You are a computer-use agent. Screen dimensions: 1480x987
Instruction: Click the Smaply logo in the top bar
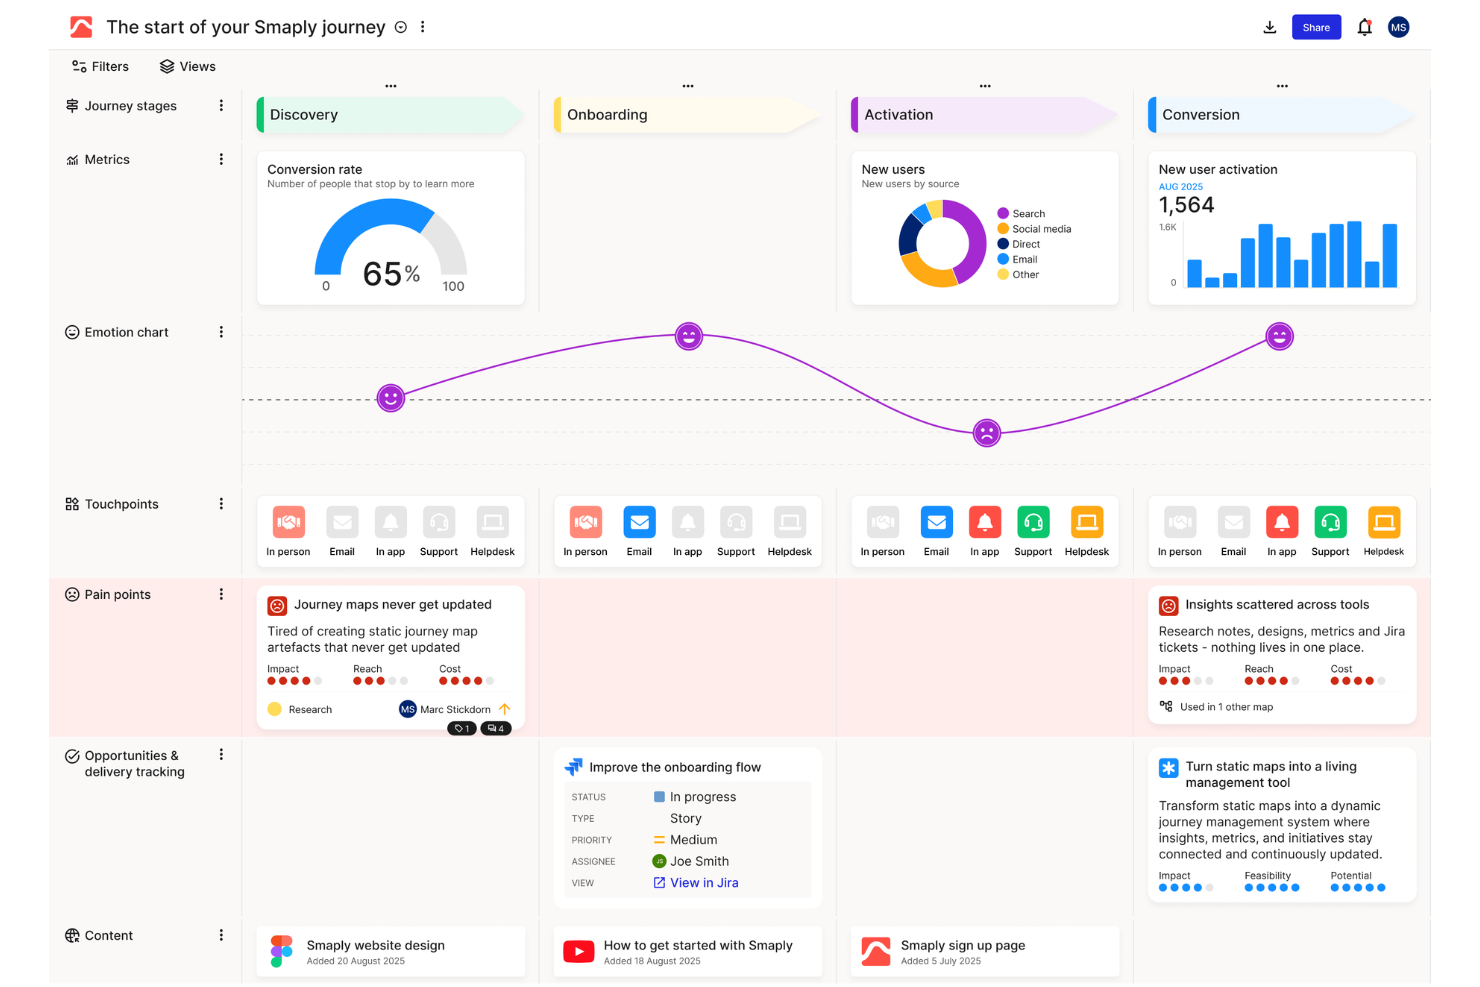(81, 26)
